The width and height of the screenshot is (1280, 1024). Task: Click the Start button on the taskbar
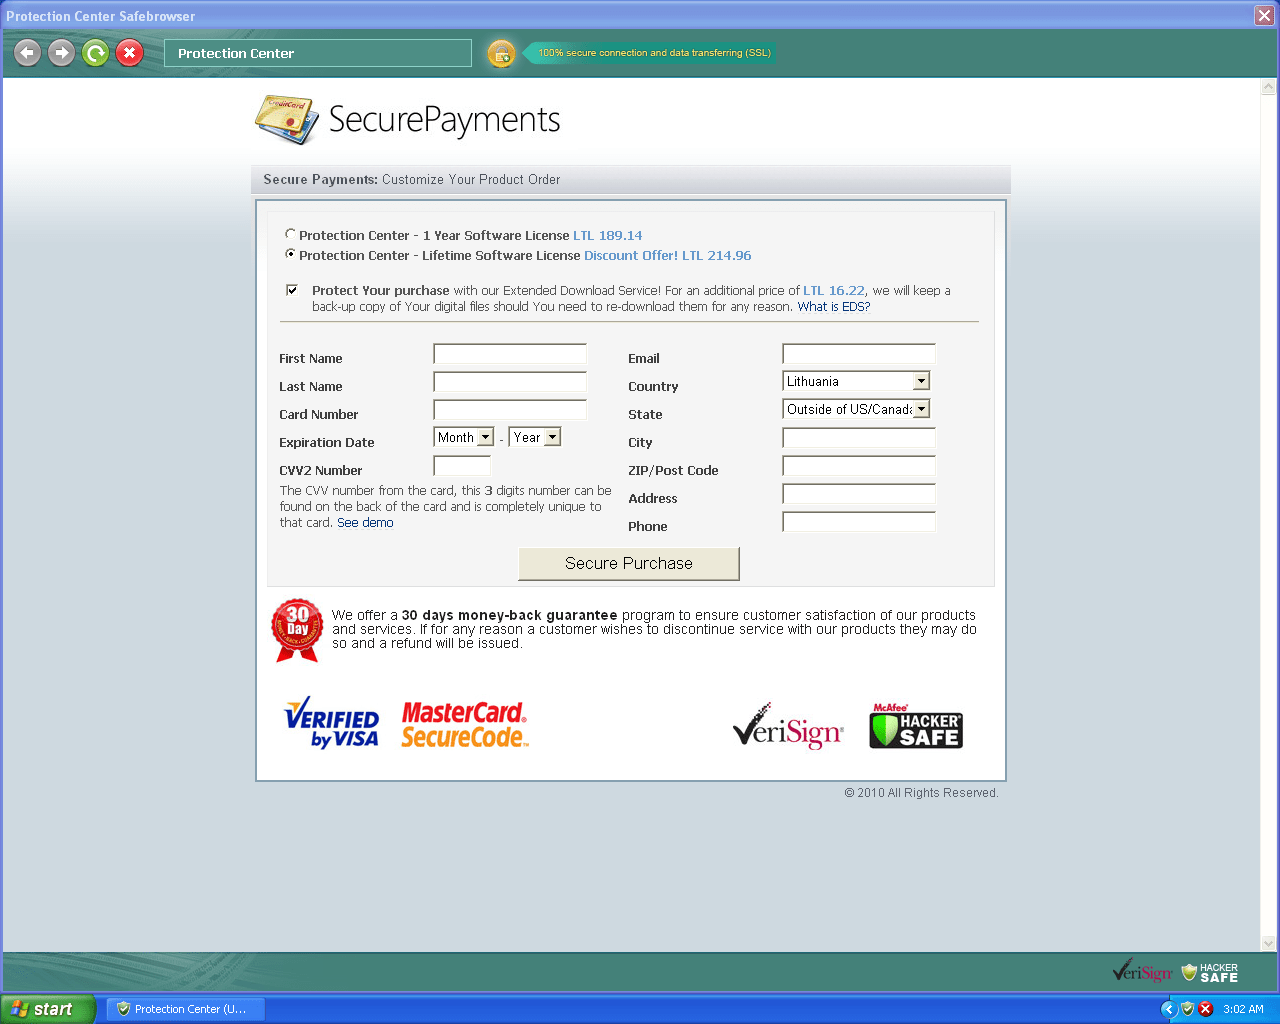pos(47,1009)
